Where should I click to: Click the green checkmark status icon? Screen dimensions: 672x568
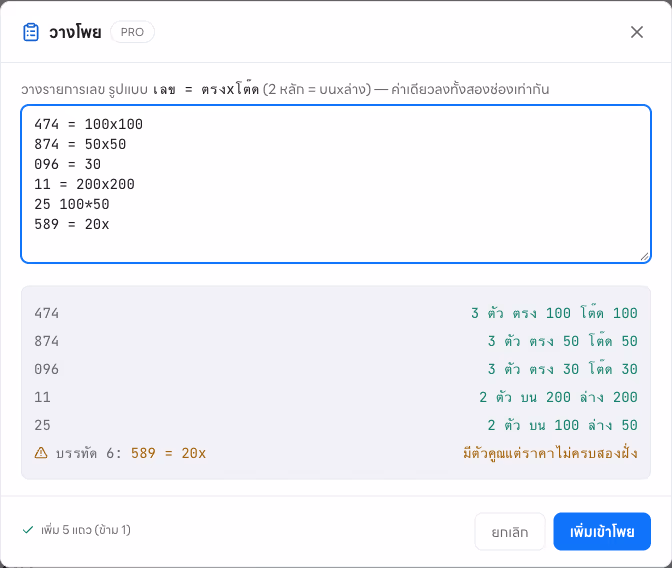[x=28, y=530]
